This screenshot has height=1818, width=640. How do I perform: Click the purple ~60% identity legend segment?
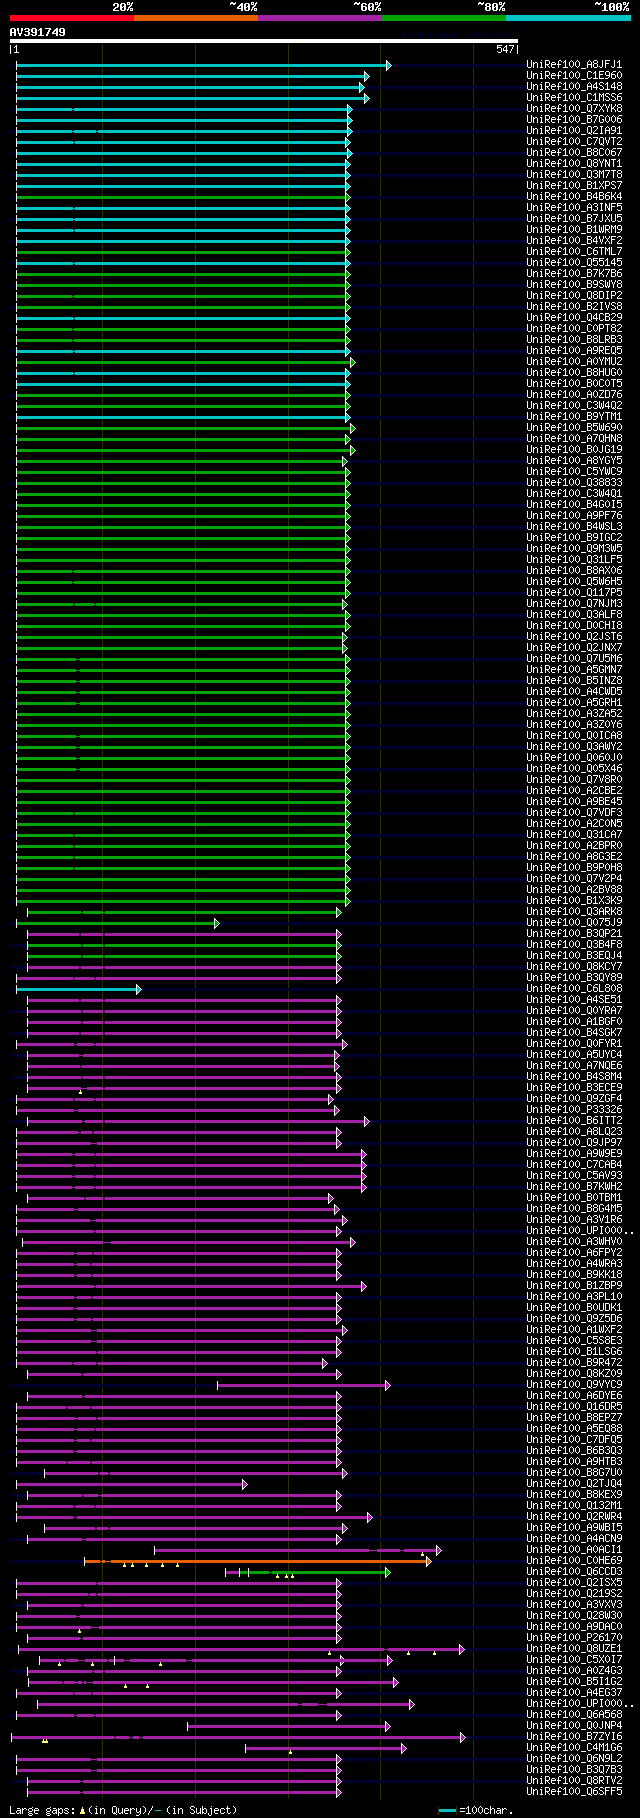pyautogui.click(x=320, y=18)
